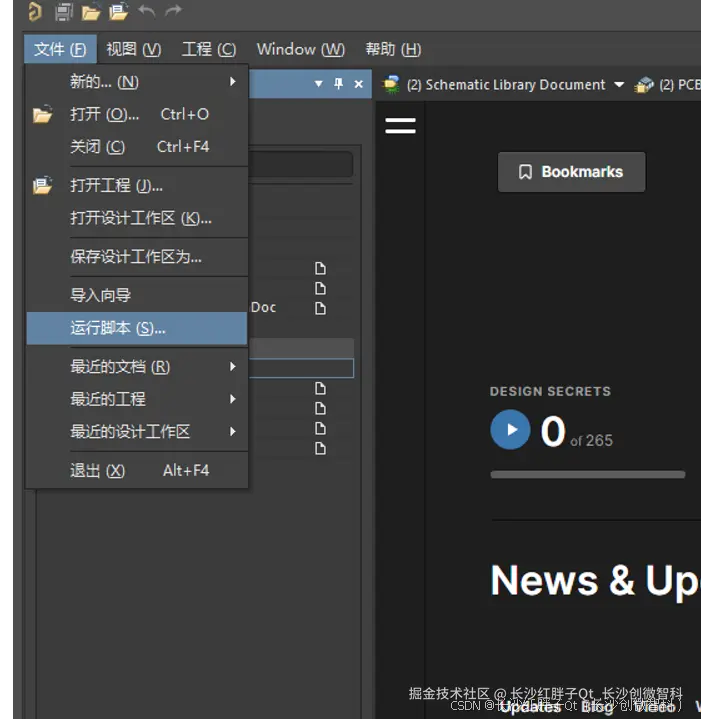The image size is (701, 719).
Task: Click the Altium logo icon in title bar
Action: (34, 11)
